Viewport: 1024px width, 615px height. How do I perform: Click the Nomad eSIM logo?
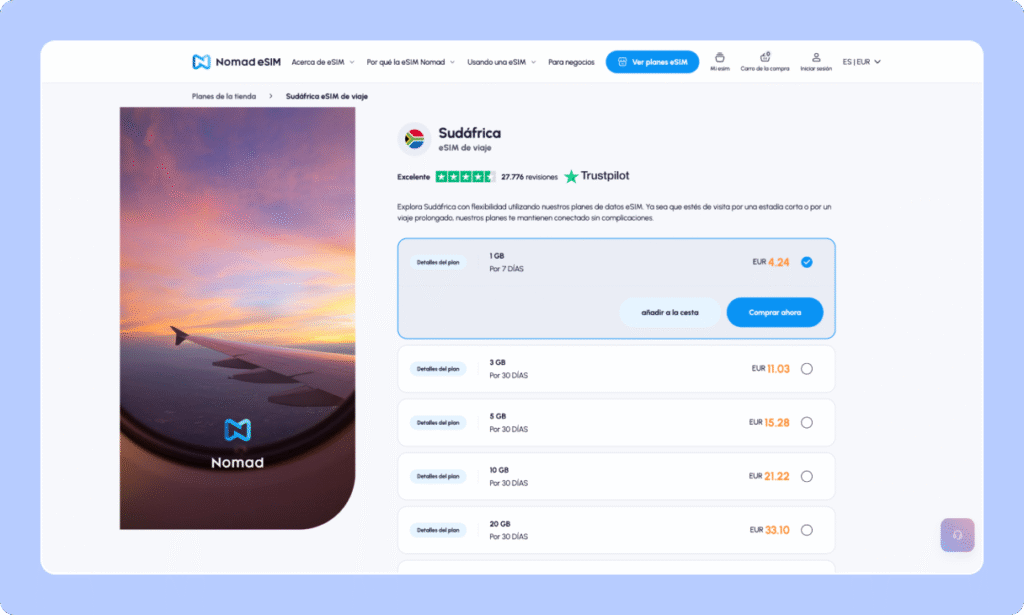236,62
